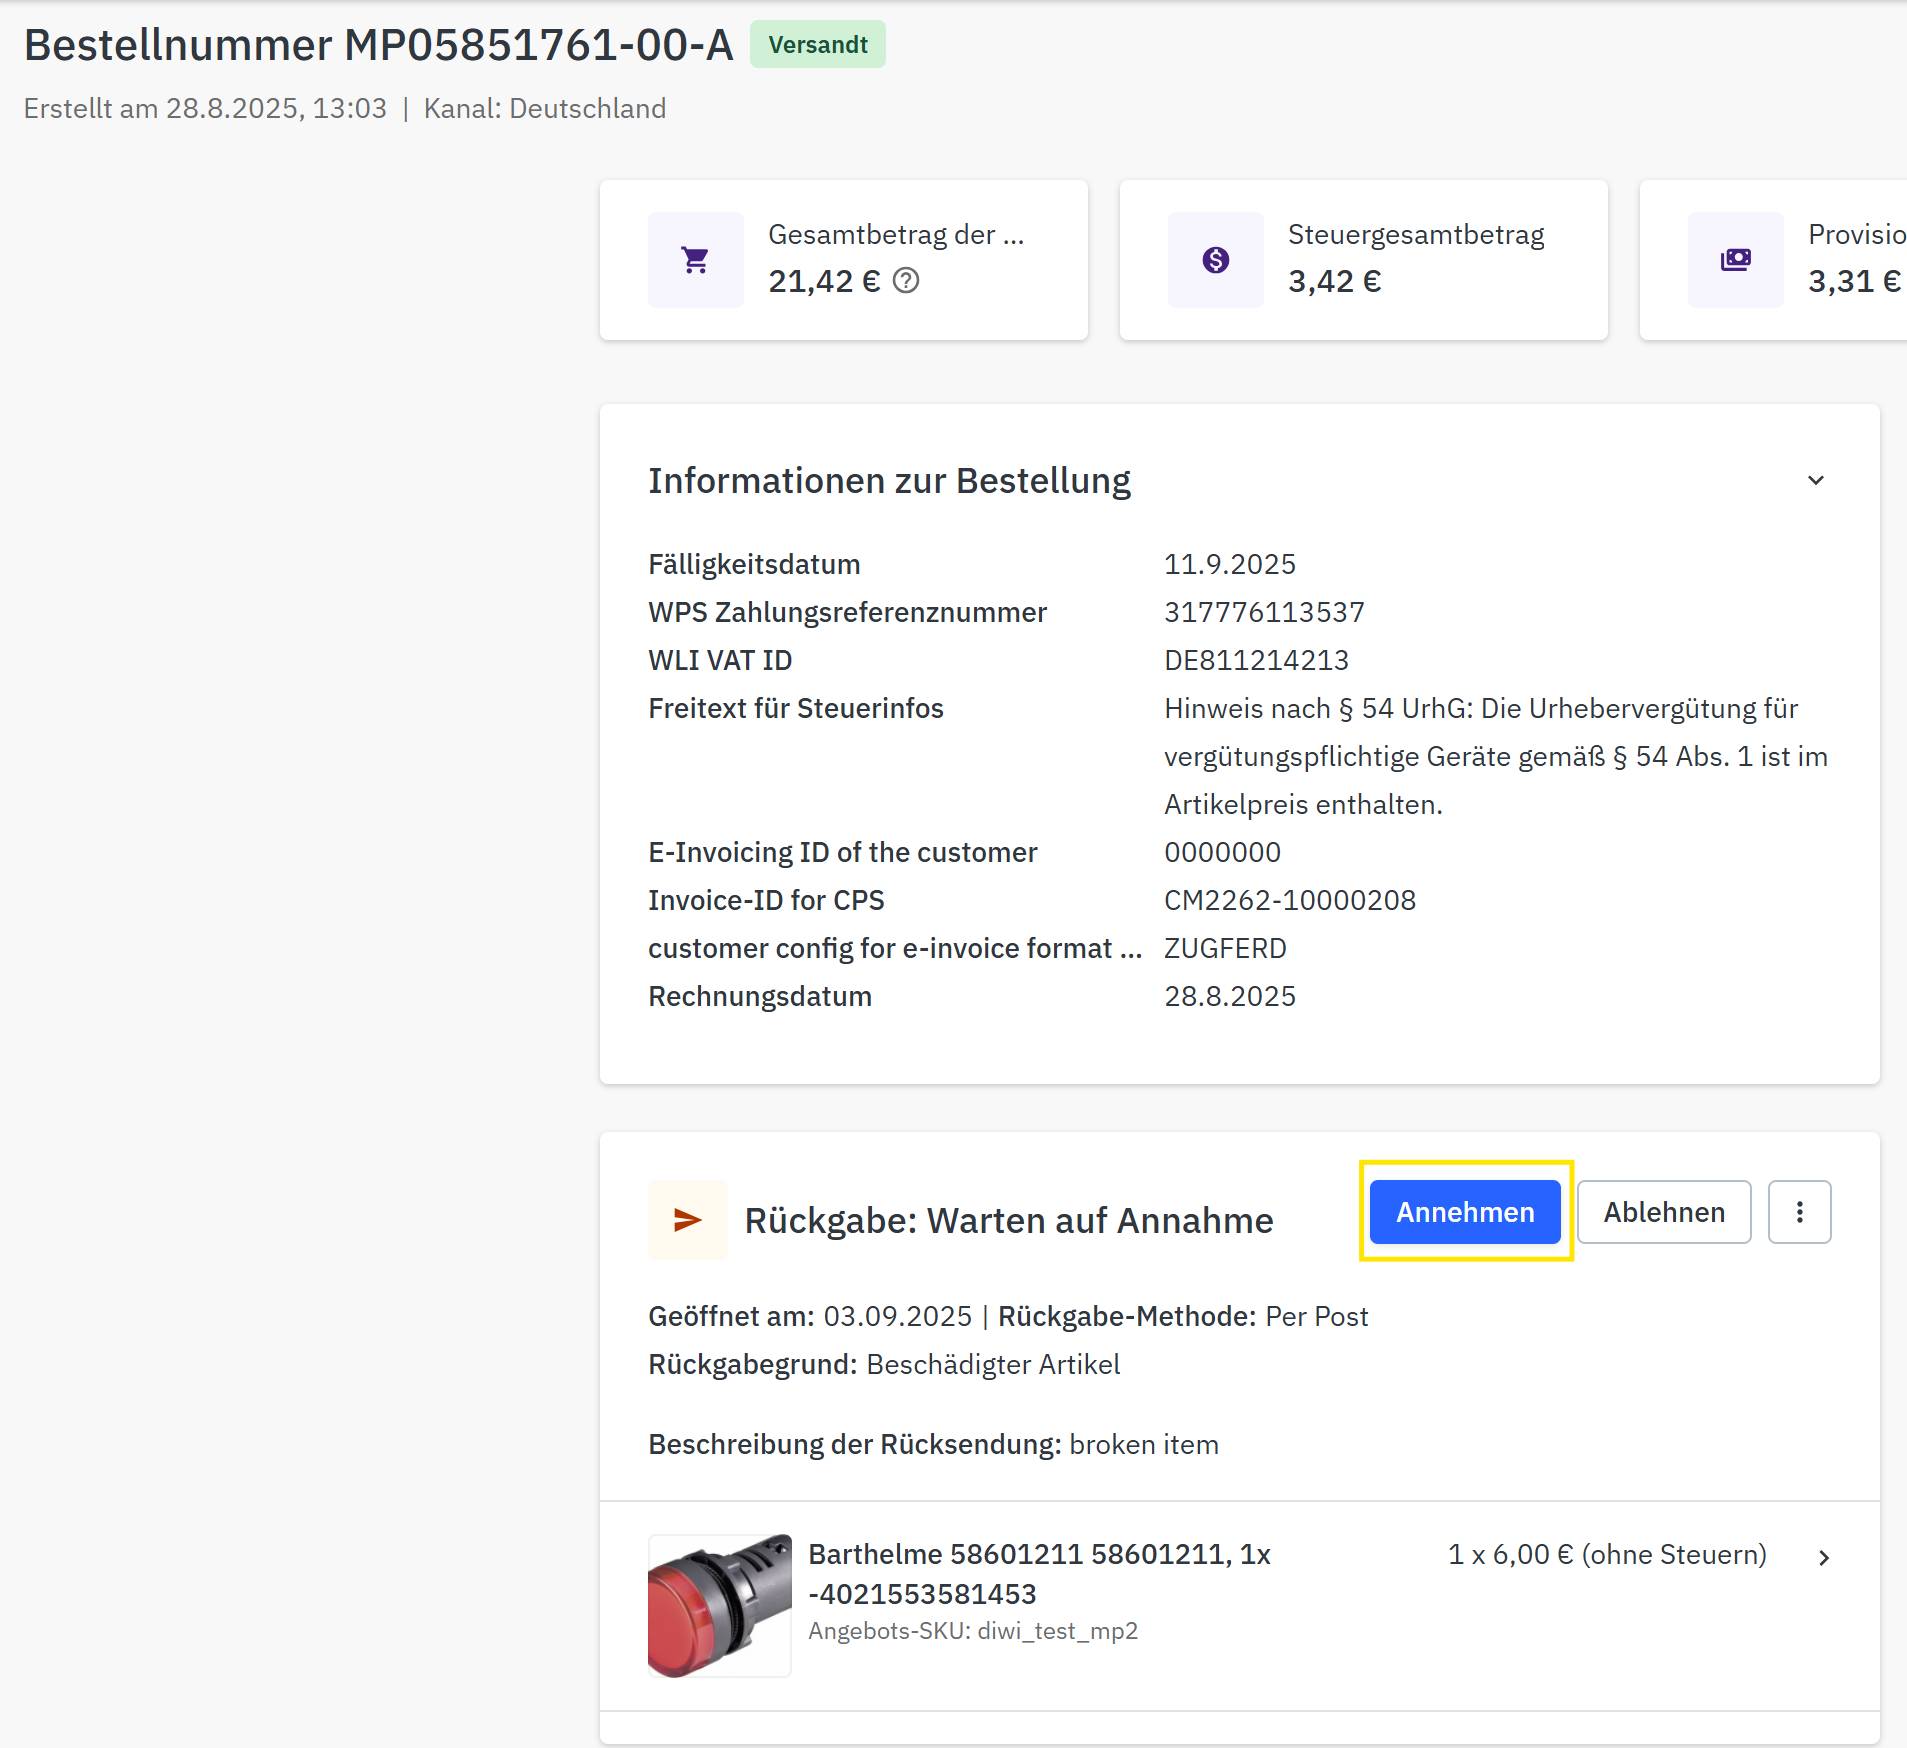Reject the return with Ablehnen

pyautogui.click(x=1664, y=1212)
